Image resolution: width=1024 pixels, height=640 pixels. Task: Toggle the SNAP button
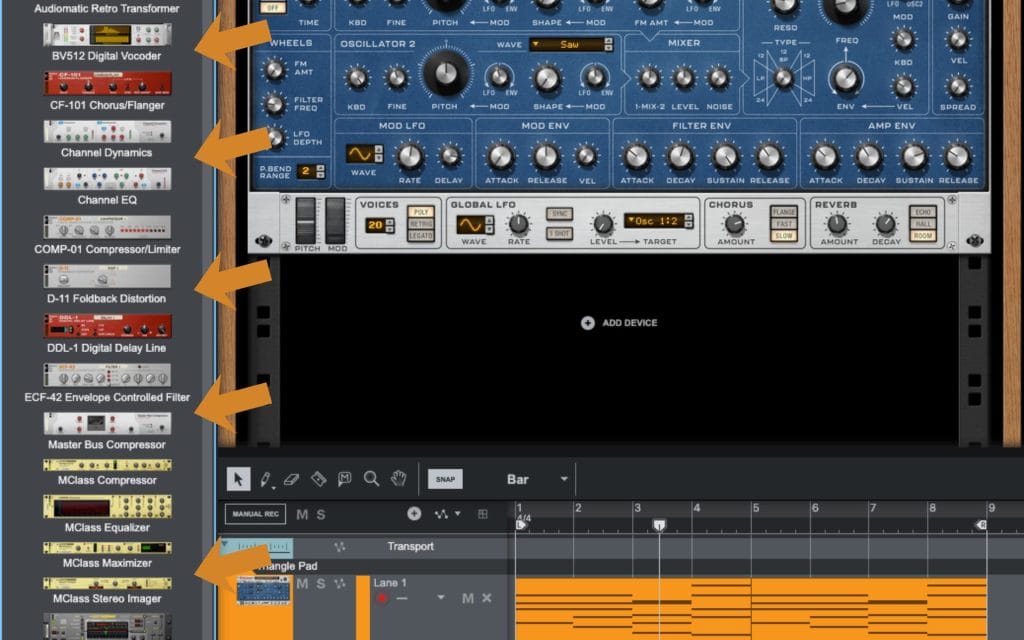pos(445,479)
